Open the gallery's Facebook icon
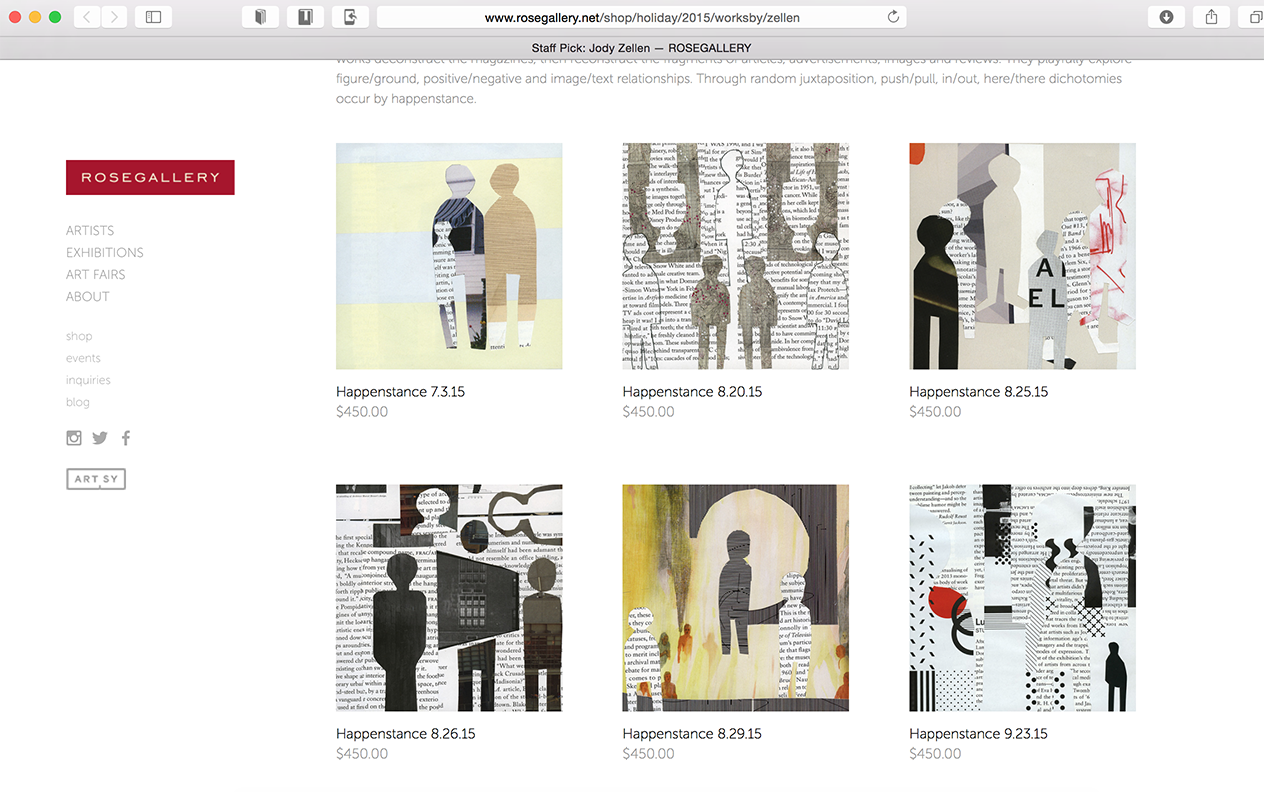1264x792 pixels. click(x=126, y=438)
